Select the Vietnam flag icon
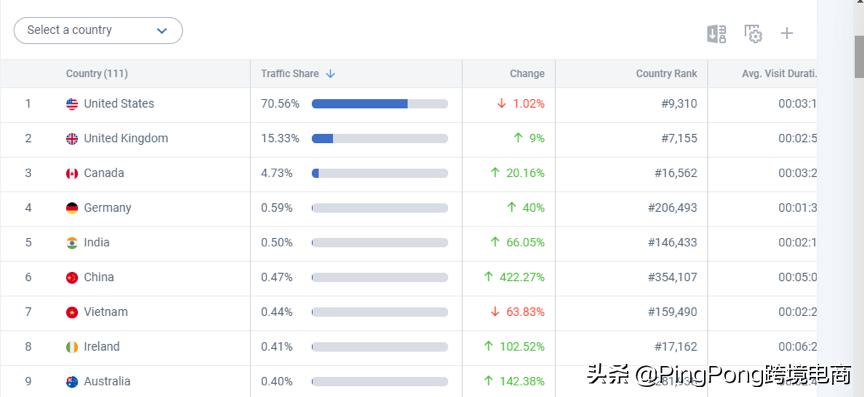864x397 pixels. click(x=72, y=312)
